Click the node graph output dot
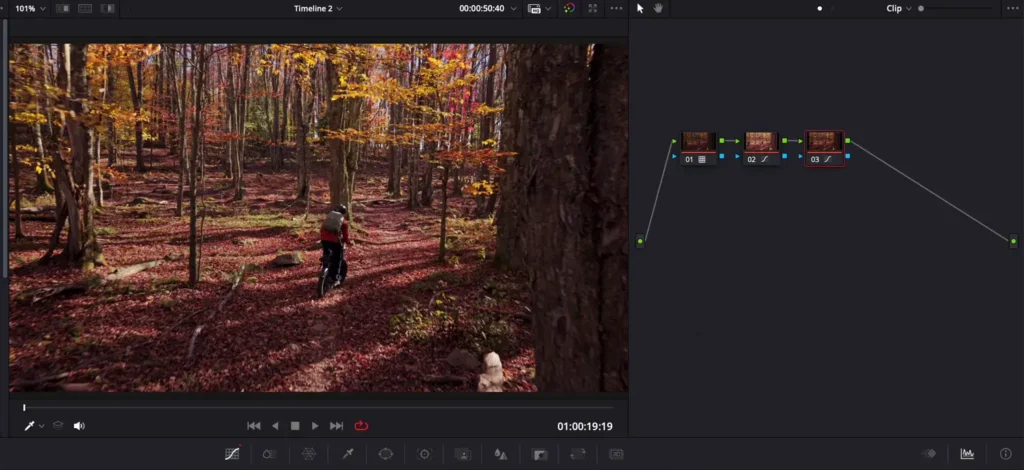Image resolution: width=1024 pixels, height=470 pixels. tap(1014, 242)
